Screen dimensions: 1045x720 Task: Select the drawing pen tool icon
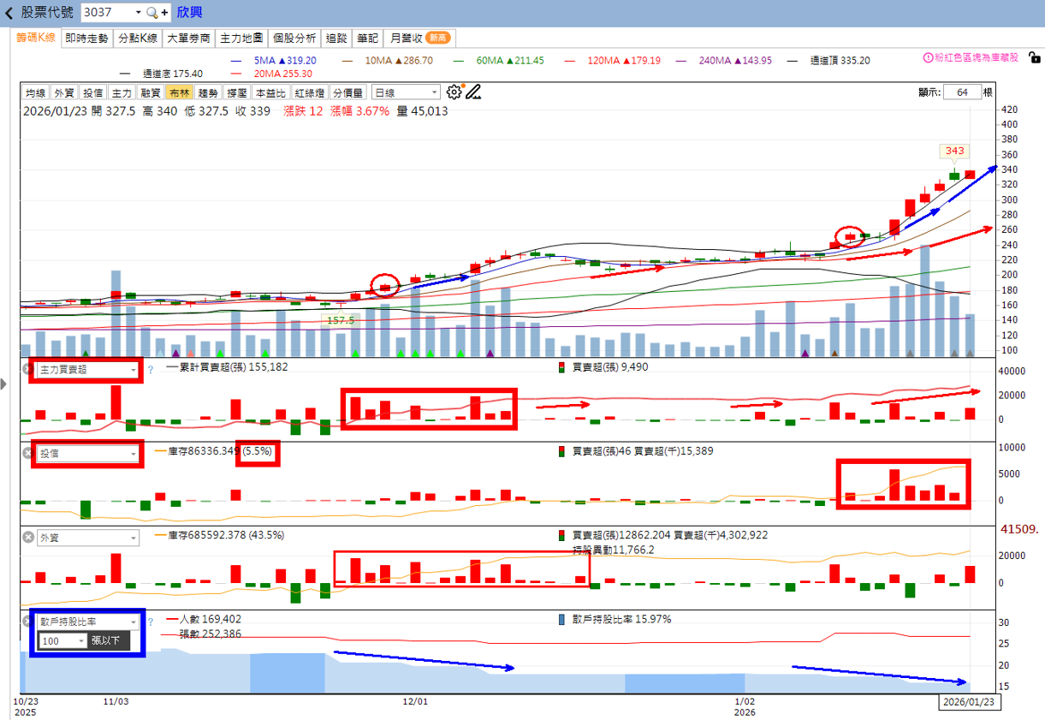click(x=473, y=92)
